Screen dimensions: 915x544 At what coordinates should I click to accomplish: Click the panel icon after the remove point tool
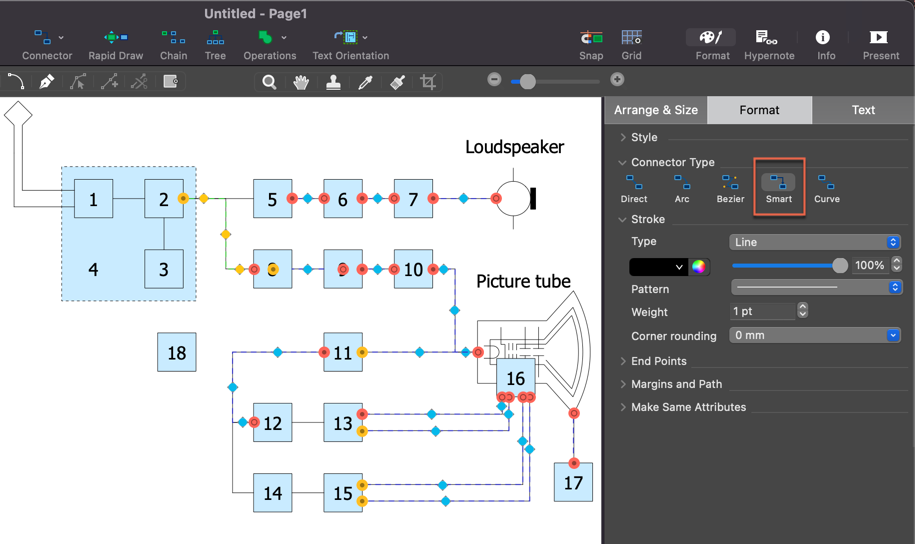(x=170, y=82)
